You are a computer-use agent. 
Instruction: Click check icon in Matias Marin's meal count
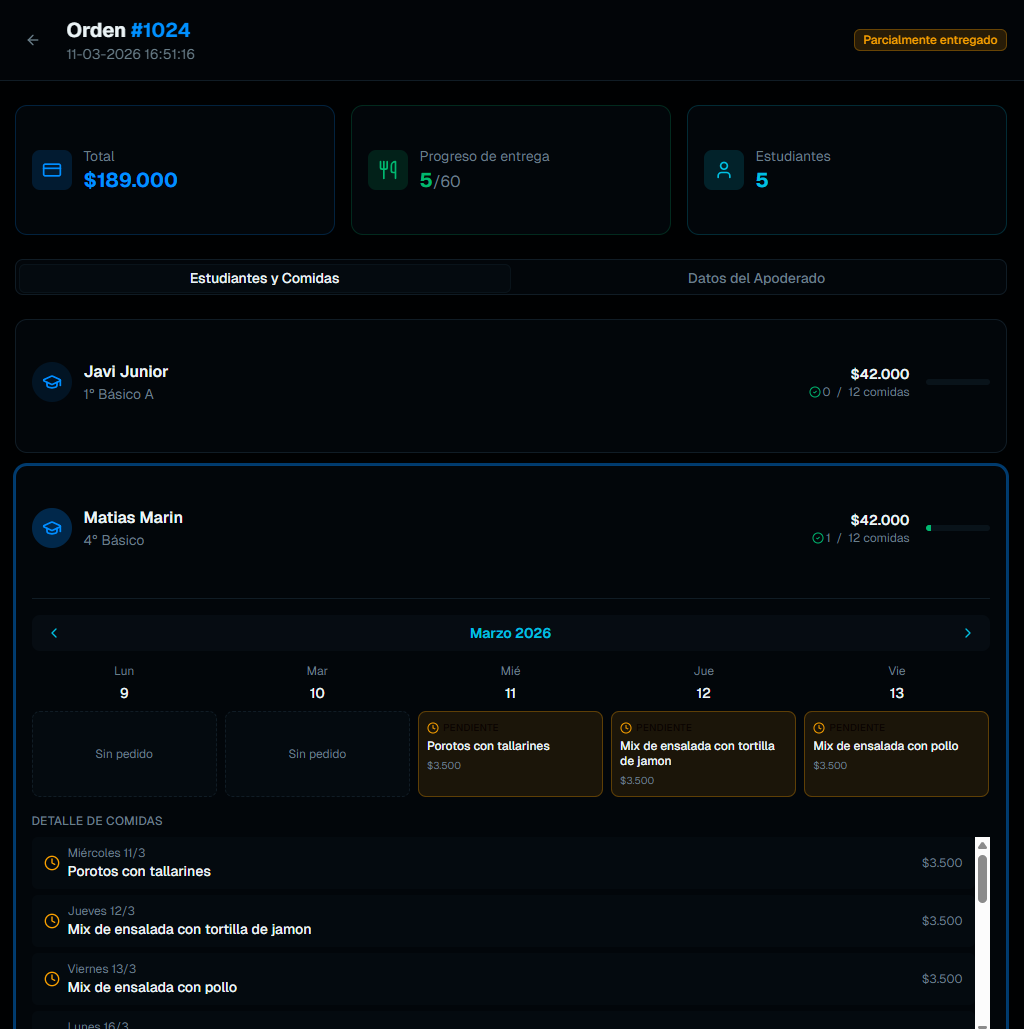[x=818, y=538]
